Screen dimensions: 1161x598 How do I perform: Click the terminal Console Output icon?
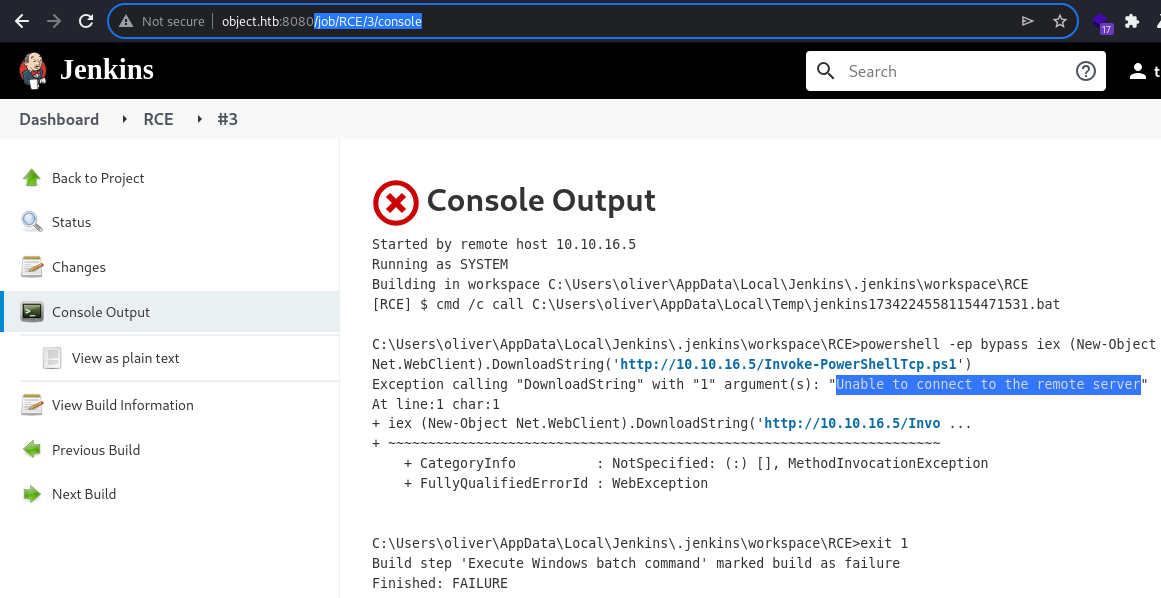click(x=32, y=312)
